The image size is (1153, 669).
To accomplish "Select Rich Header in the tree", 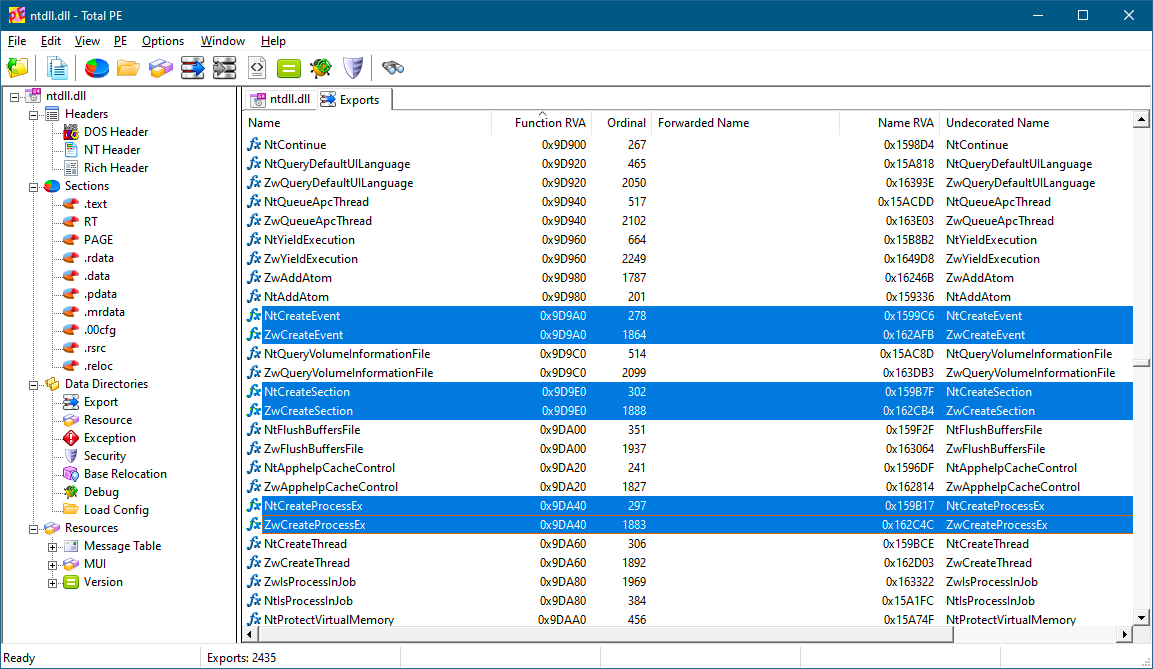I will [x=116, y=168].
